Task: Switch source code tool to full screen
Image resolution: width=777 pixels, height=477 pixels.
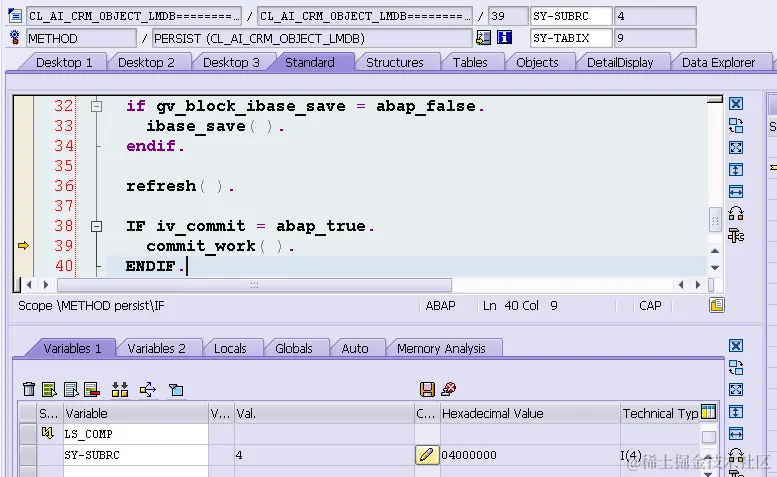Action: point(736,147)
